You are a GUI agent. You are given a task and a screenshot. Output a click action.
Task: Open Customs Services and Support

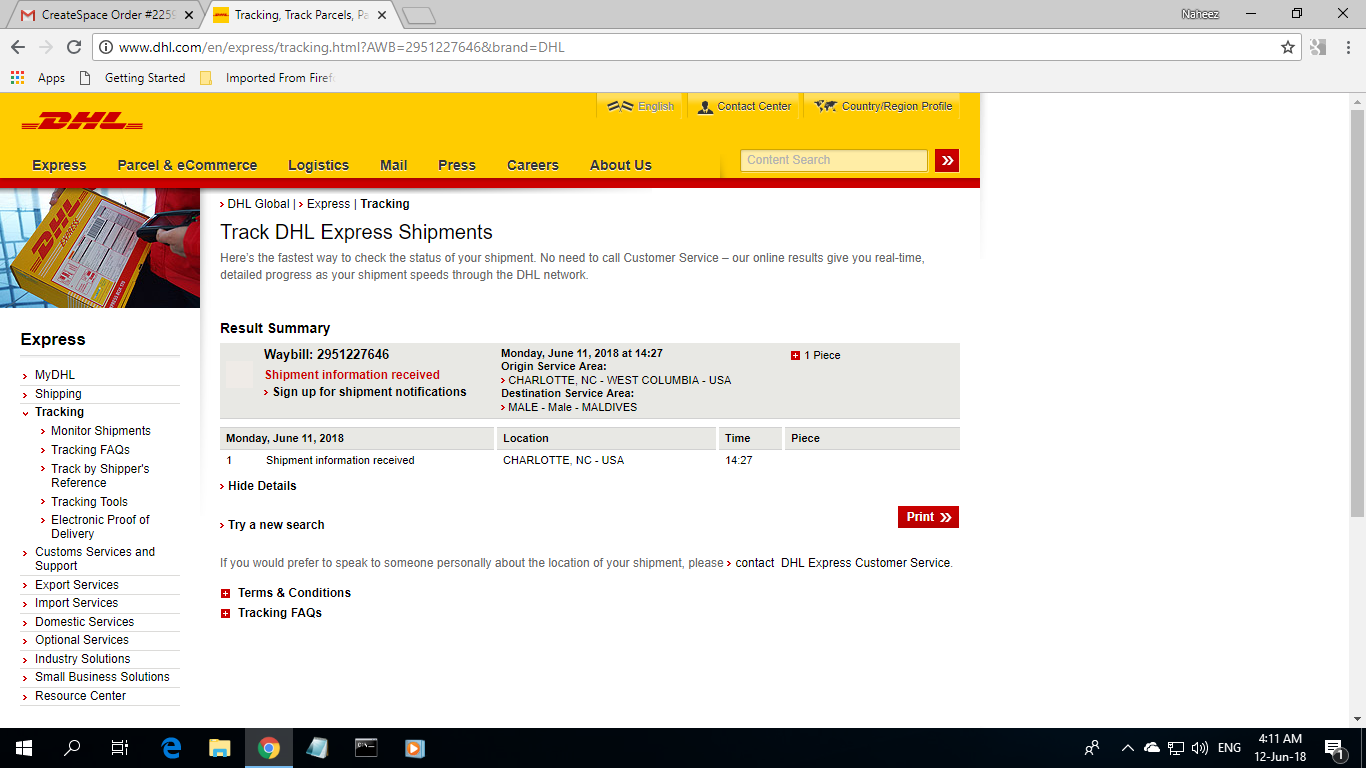point(95,559)
